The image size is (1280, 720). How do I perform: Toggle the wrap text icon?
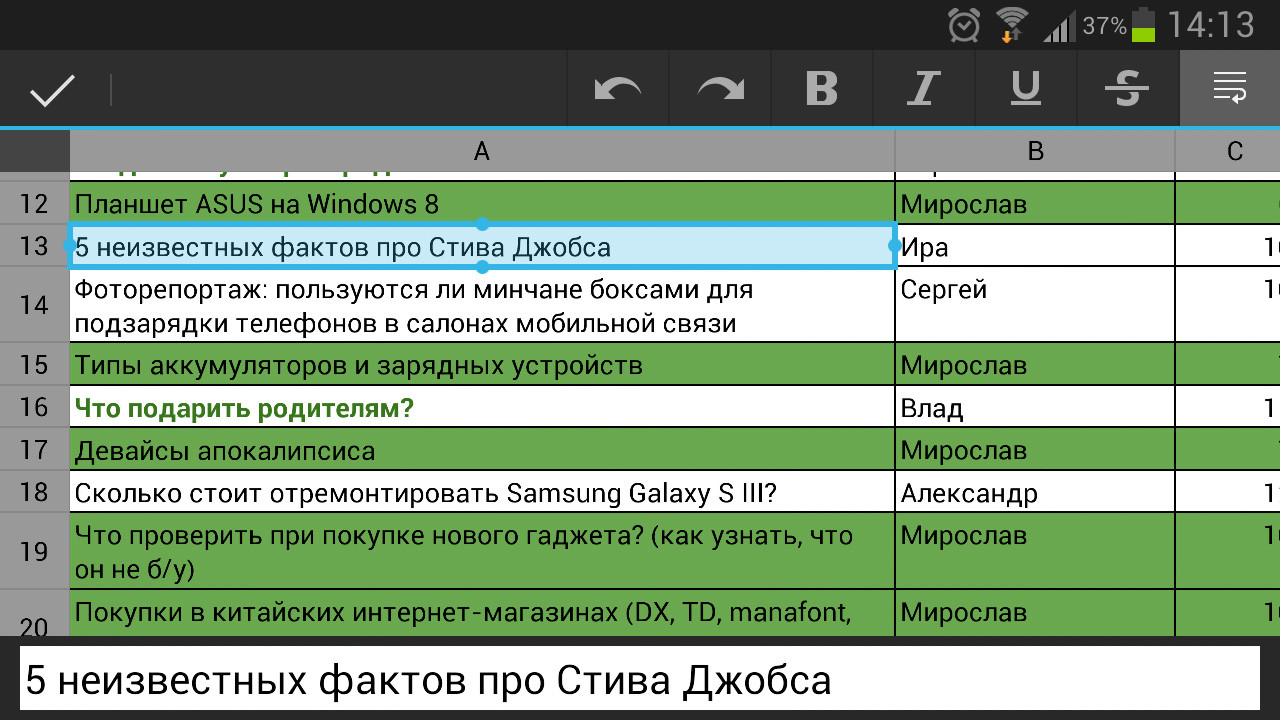tap(1229, 88)
